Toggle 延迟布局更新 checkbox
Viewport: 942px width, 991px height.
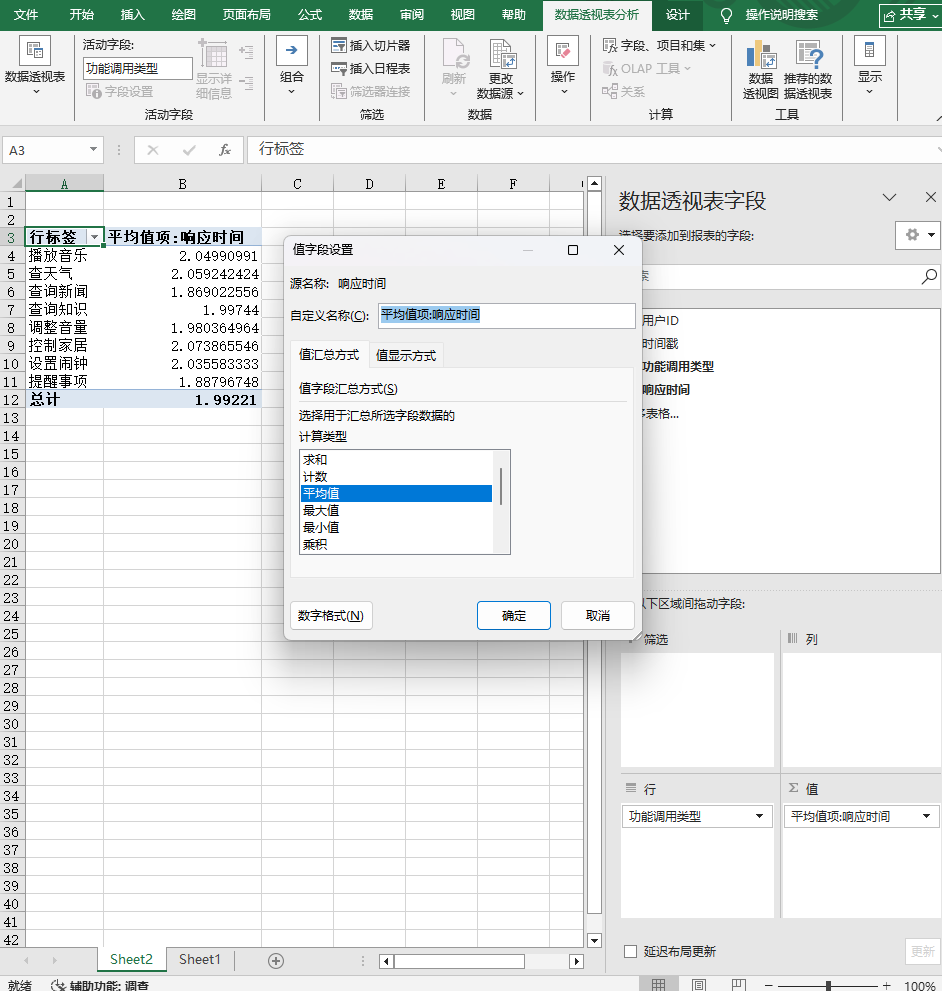[x=630, y=951]
